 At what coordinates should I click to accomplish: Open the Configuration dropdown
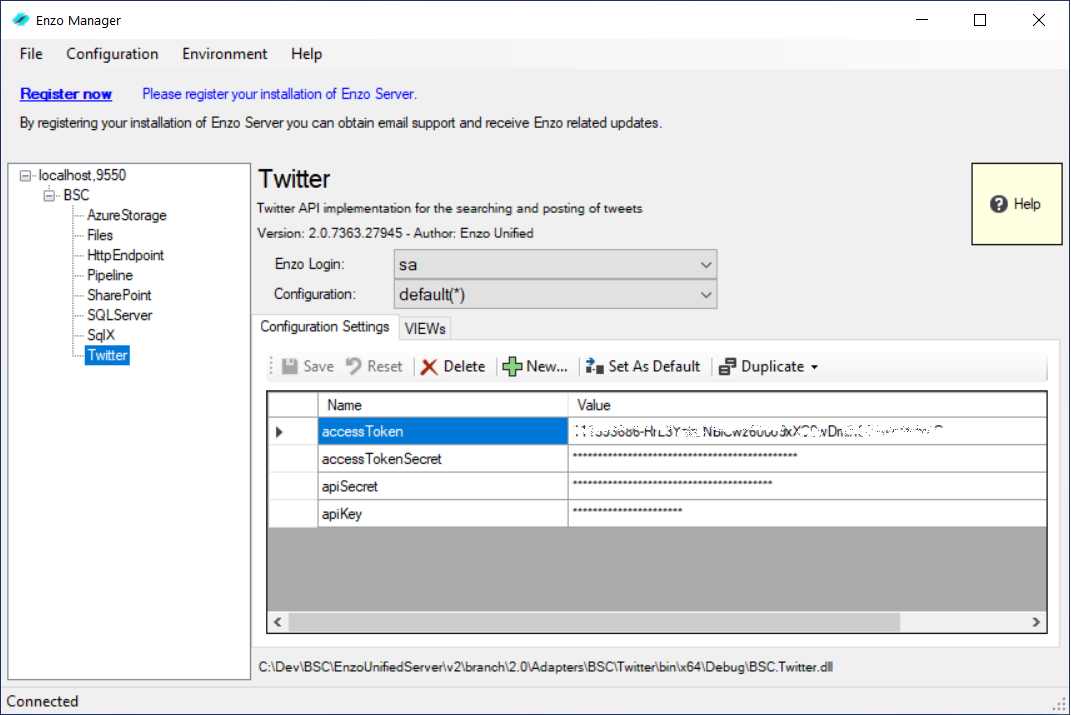pos(555,294)
